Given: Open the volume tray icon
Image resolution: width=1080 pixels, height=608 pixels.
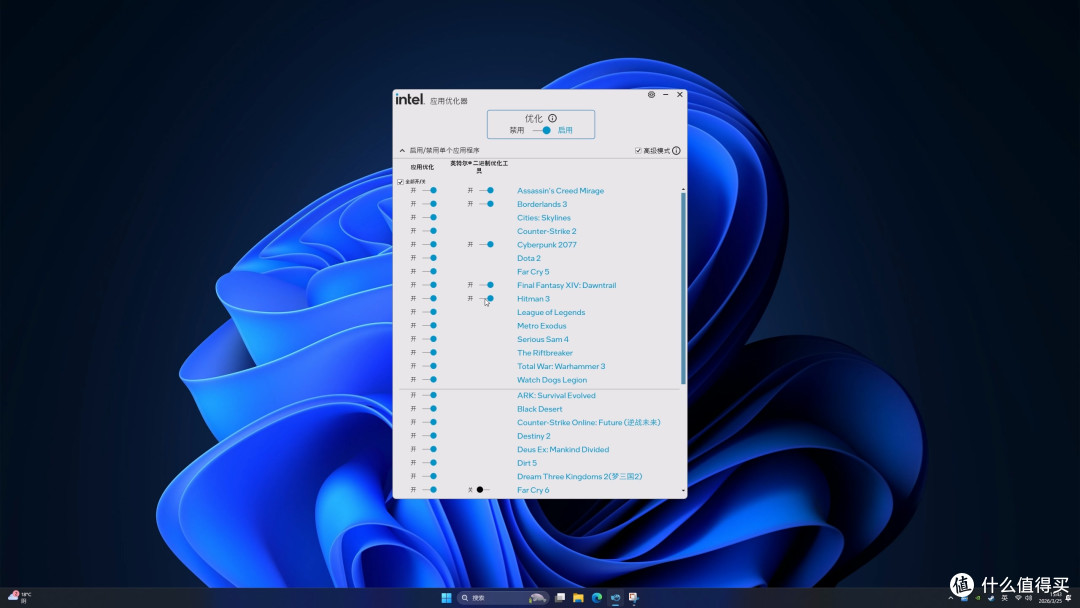Looking at the screenshot, I should point(1028,598).
